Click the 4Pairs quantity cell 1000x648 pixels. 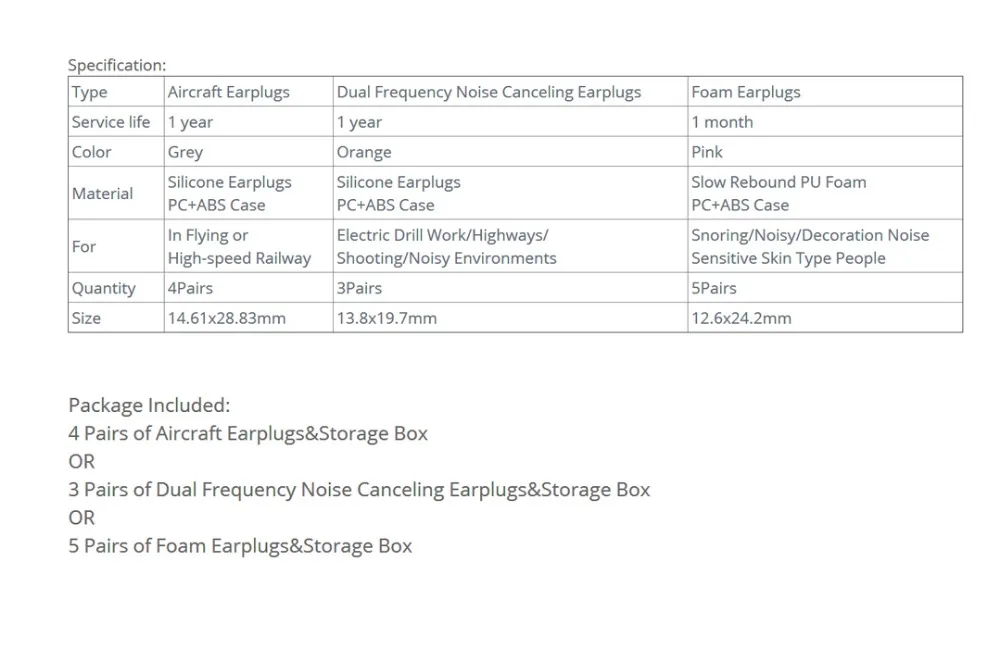pos(248,288)
